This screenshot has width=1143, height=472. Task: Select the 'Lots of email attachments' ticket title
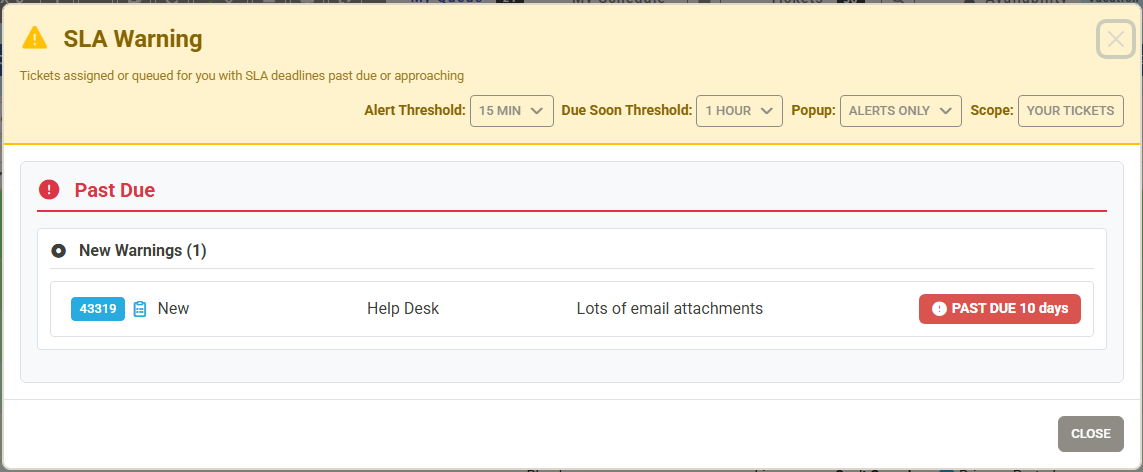(x=669, y=309)
